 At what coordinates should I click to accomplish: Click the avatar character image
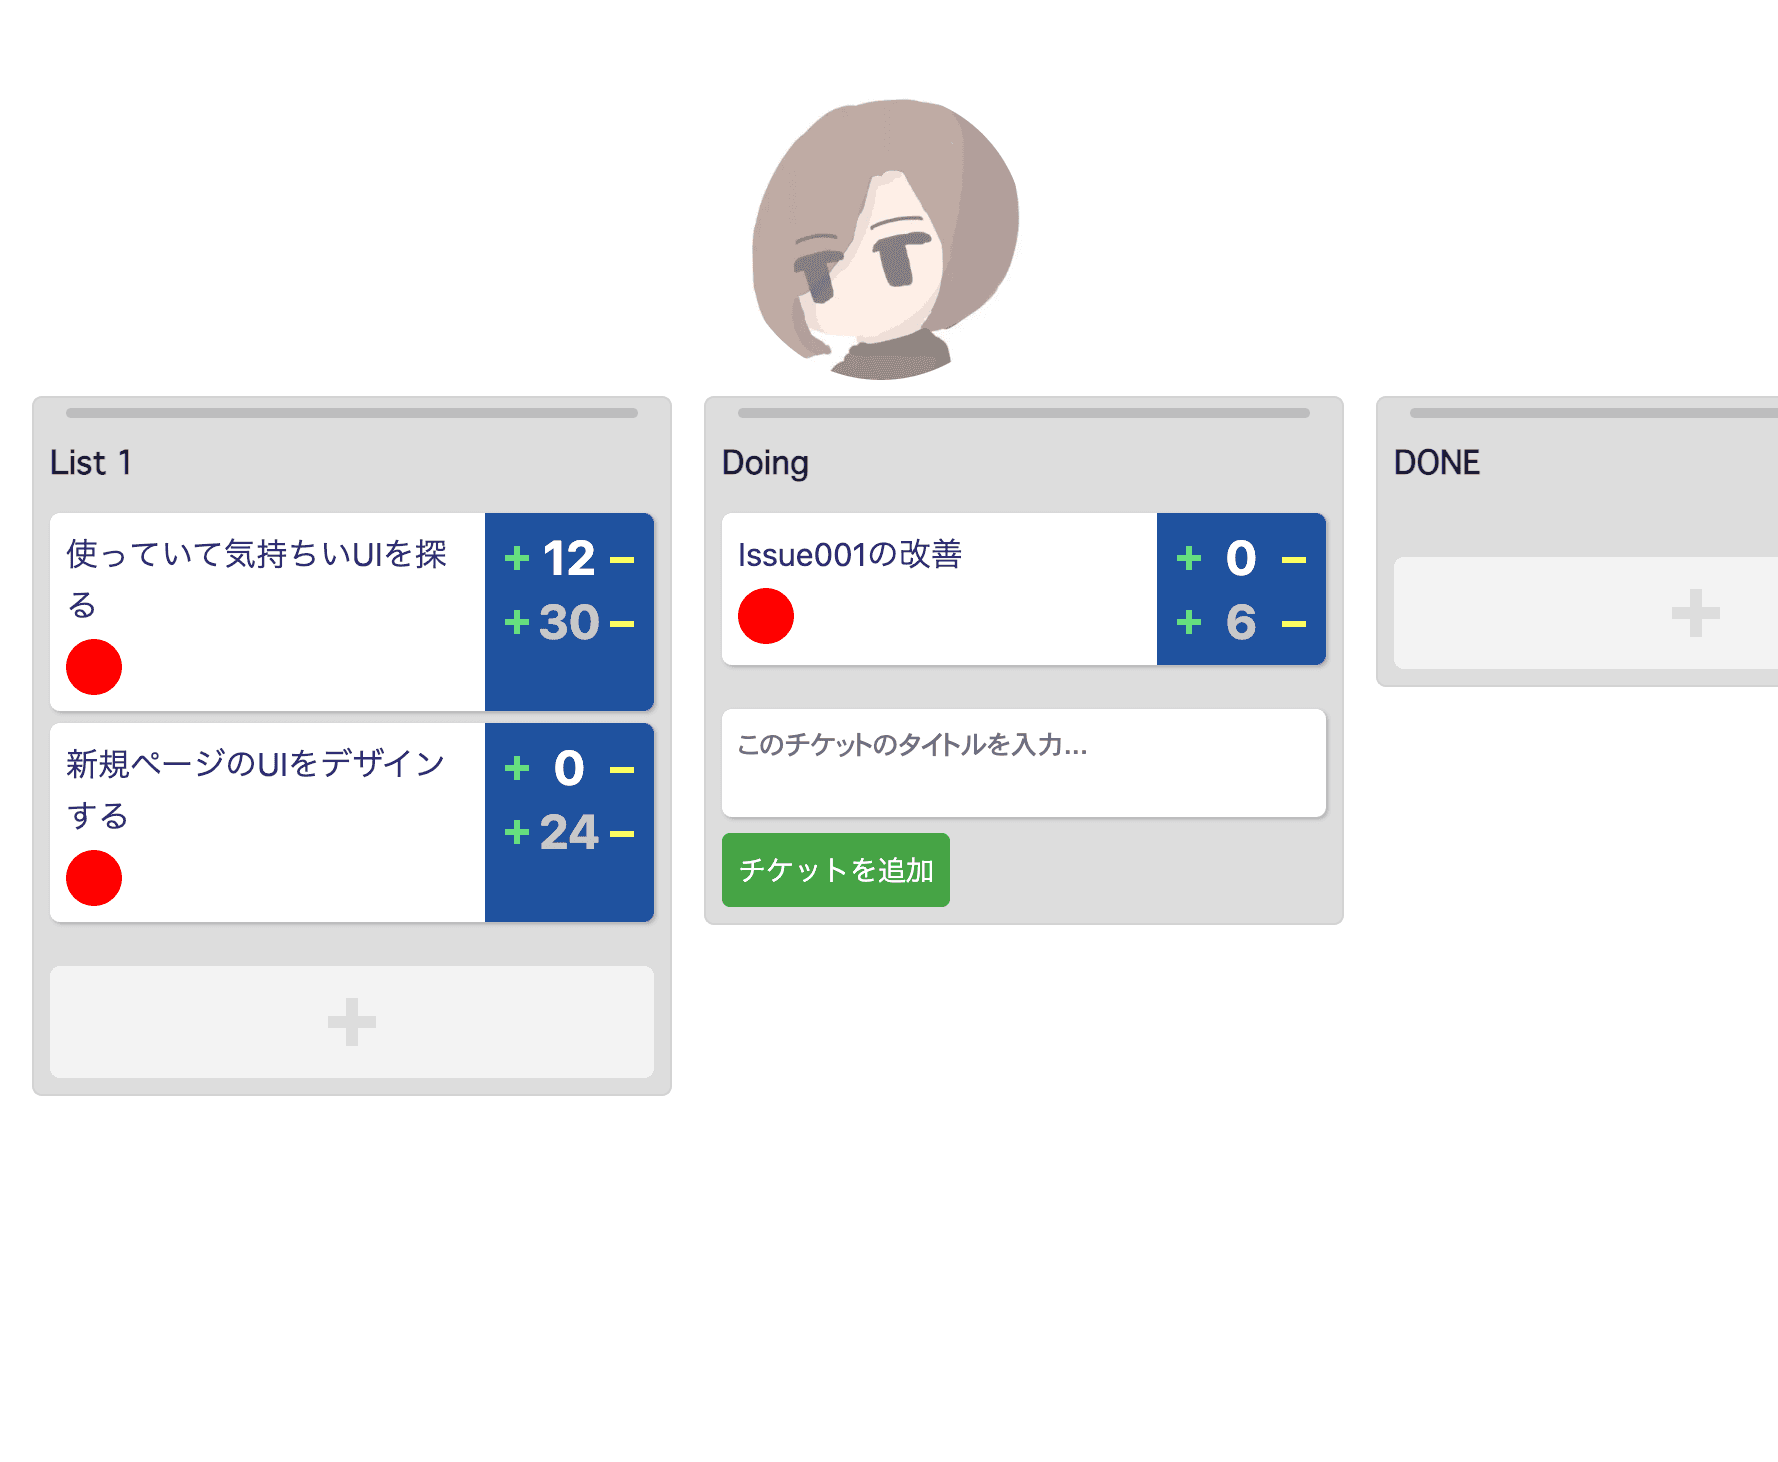click(886, 239)
